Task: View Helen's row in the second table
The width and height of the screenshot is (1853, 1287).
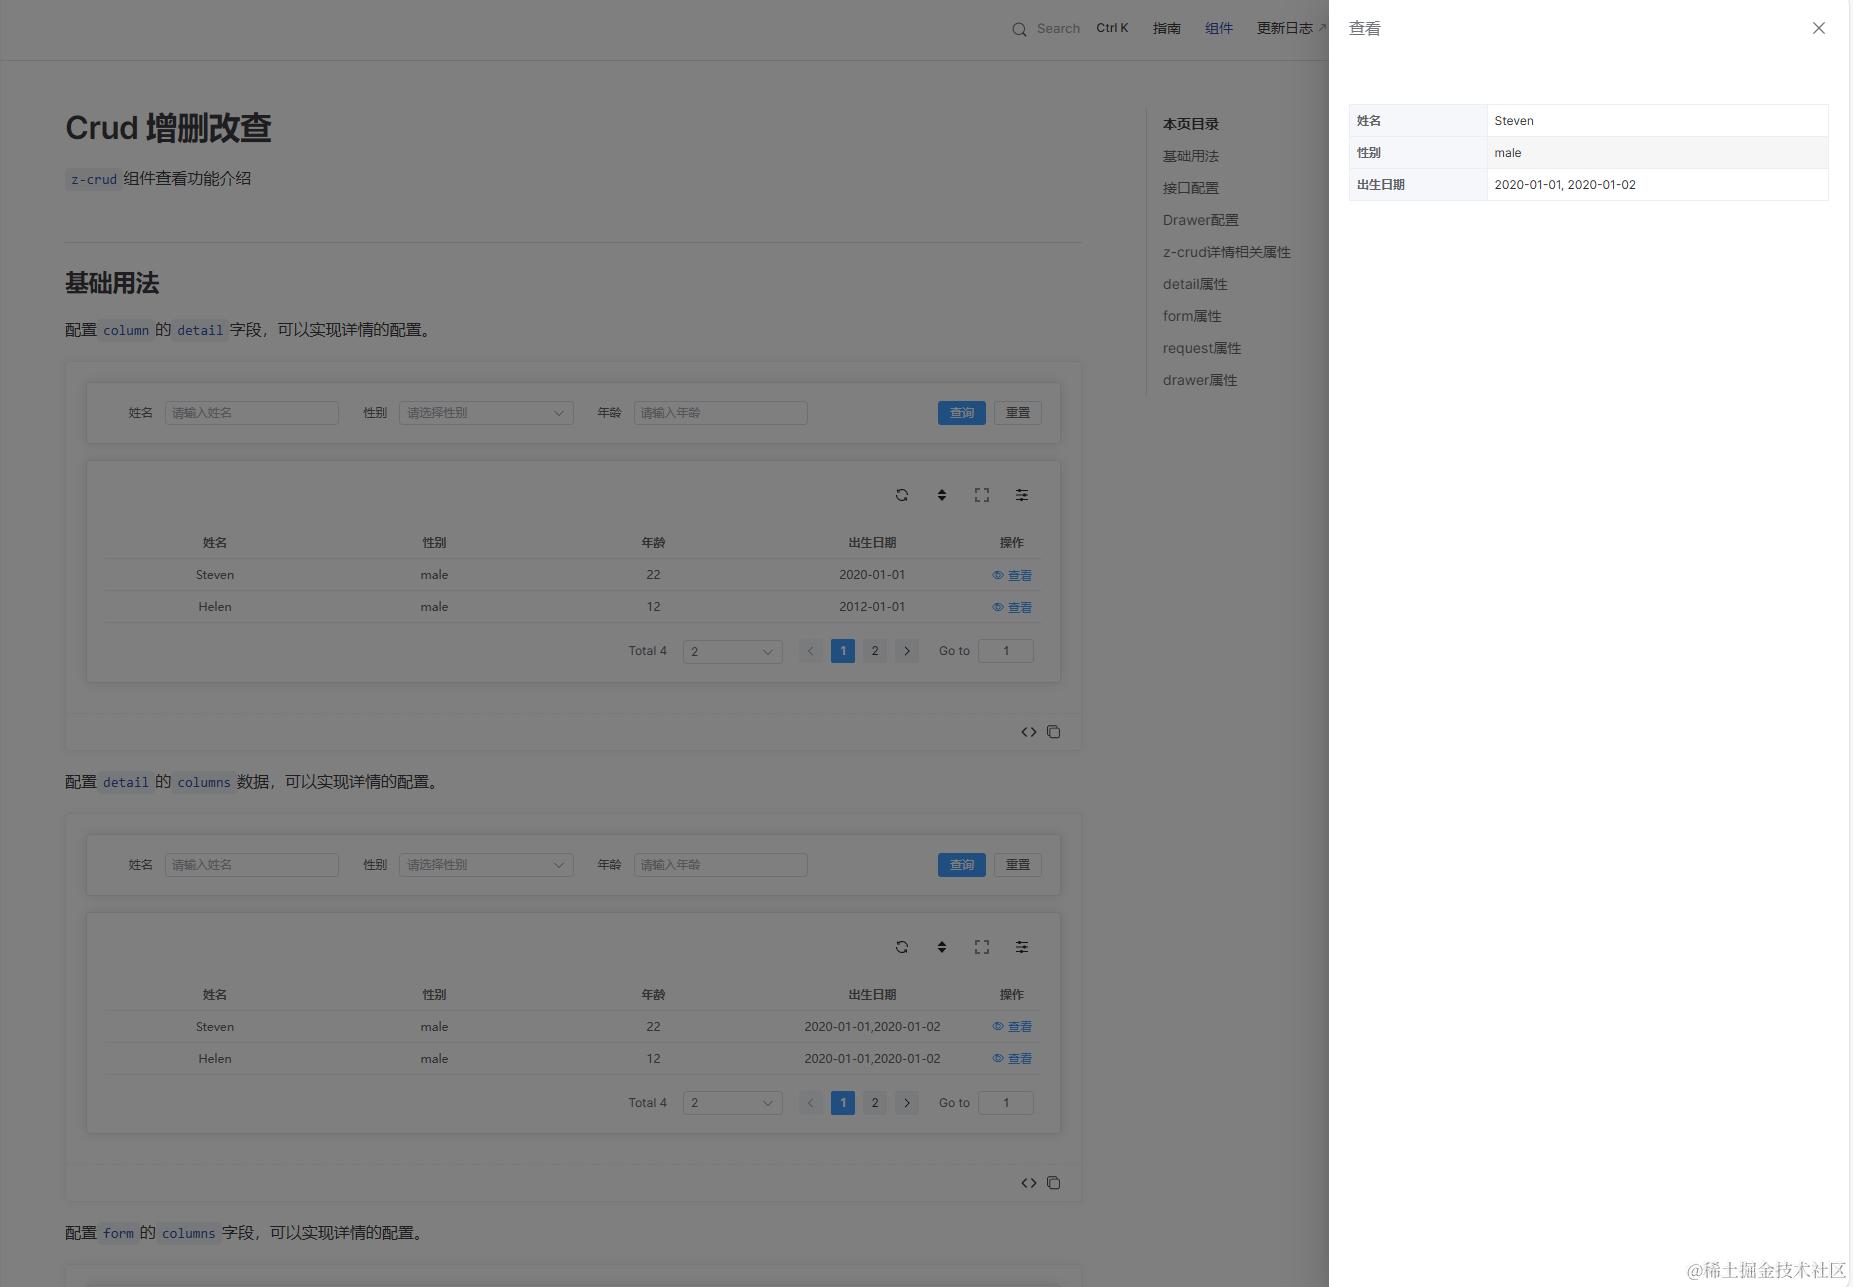Action: pyautogui.click(x=1012, y=1059)
